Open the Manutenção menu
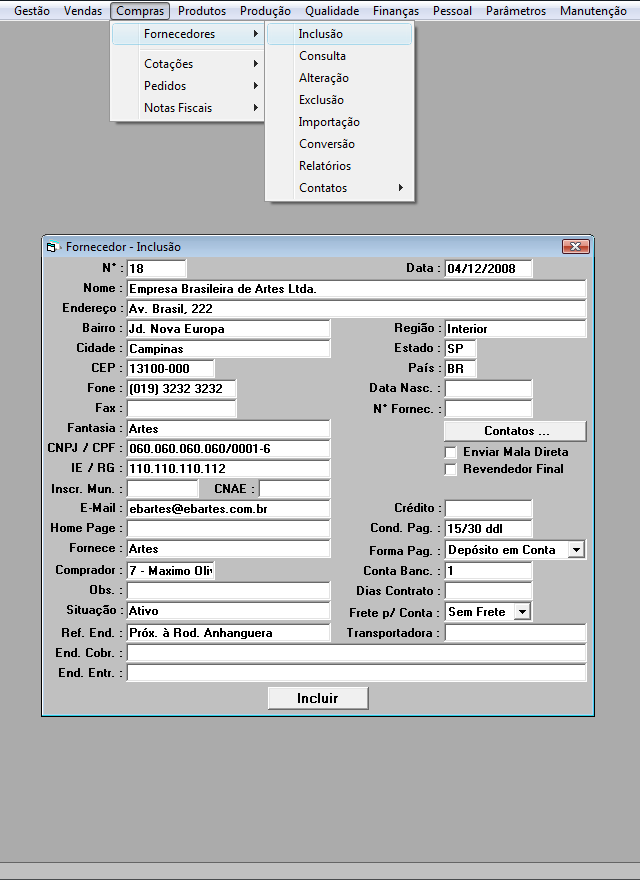 [x=593, y=11]
